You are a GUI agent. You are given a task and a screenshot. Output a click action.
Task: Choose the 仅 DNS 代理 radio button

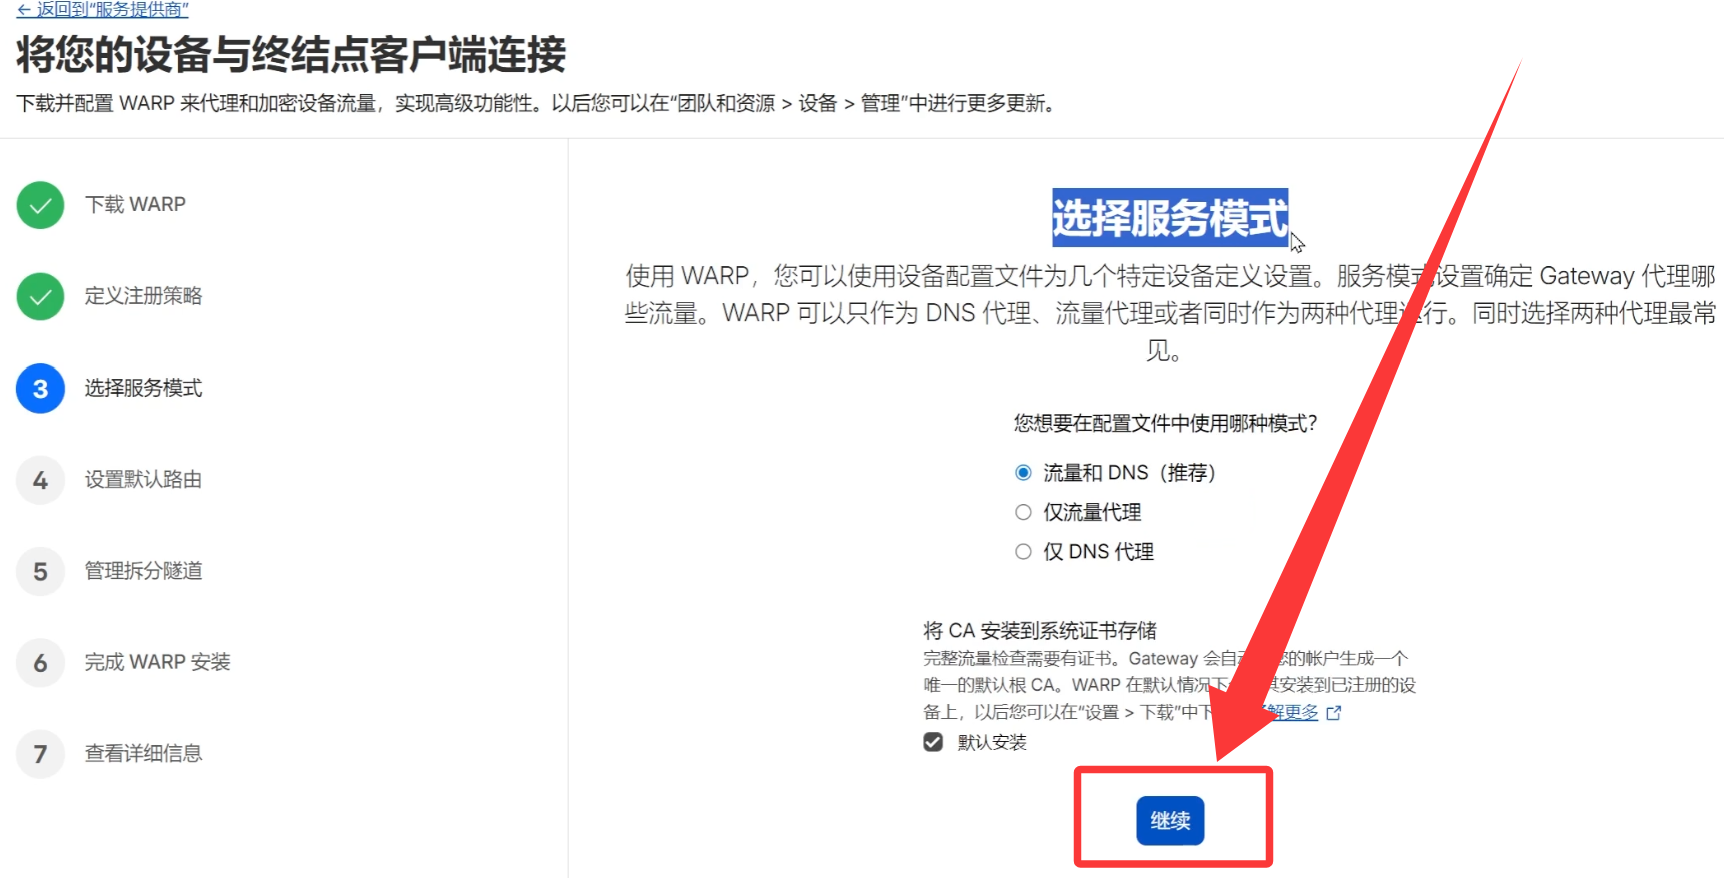pyautogui.click(x=1023, y=551)
